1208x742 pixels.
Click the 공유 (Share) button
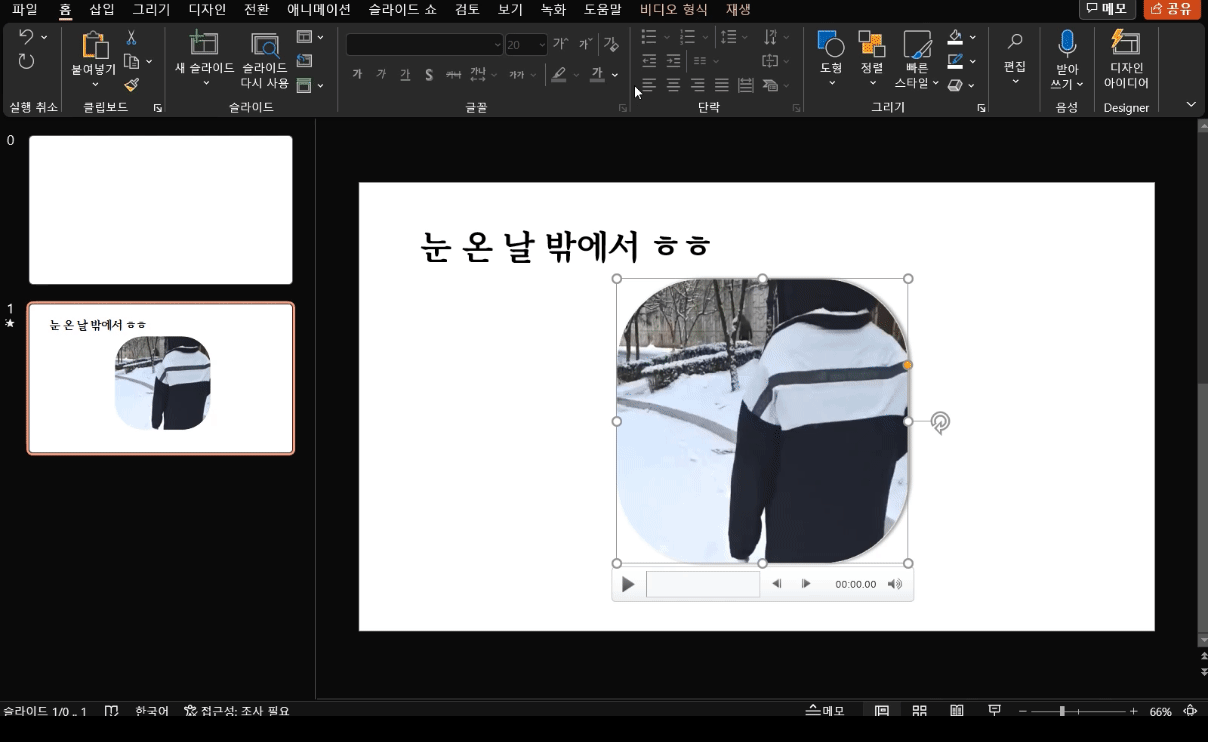coord(1172,9)
